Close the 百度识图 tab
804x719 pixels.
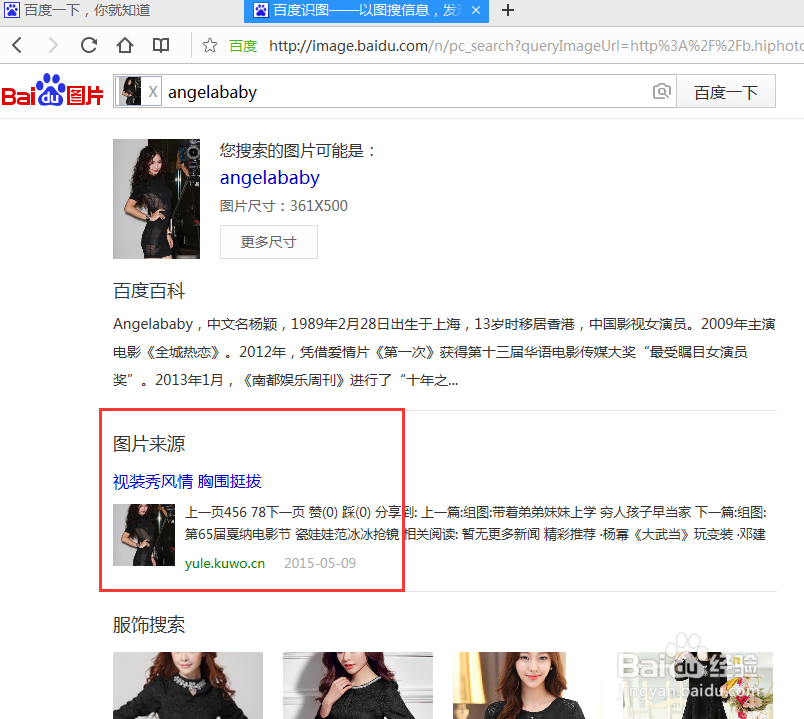[476, 10]
